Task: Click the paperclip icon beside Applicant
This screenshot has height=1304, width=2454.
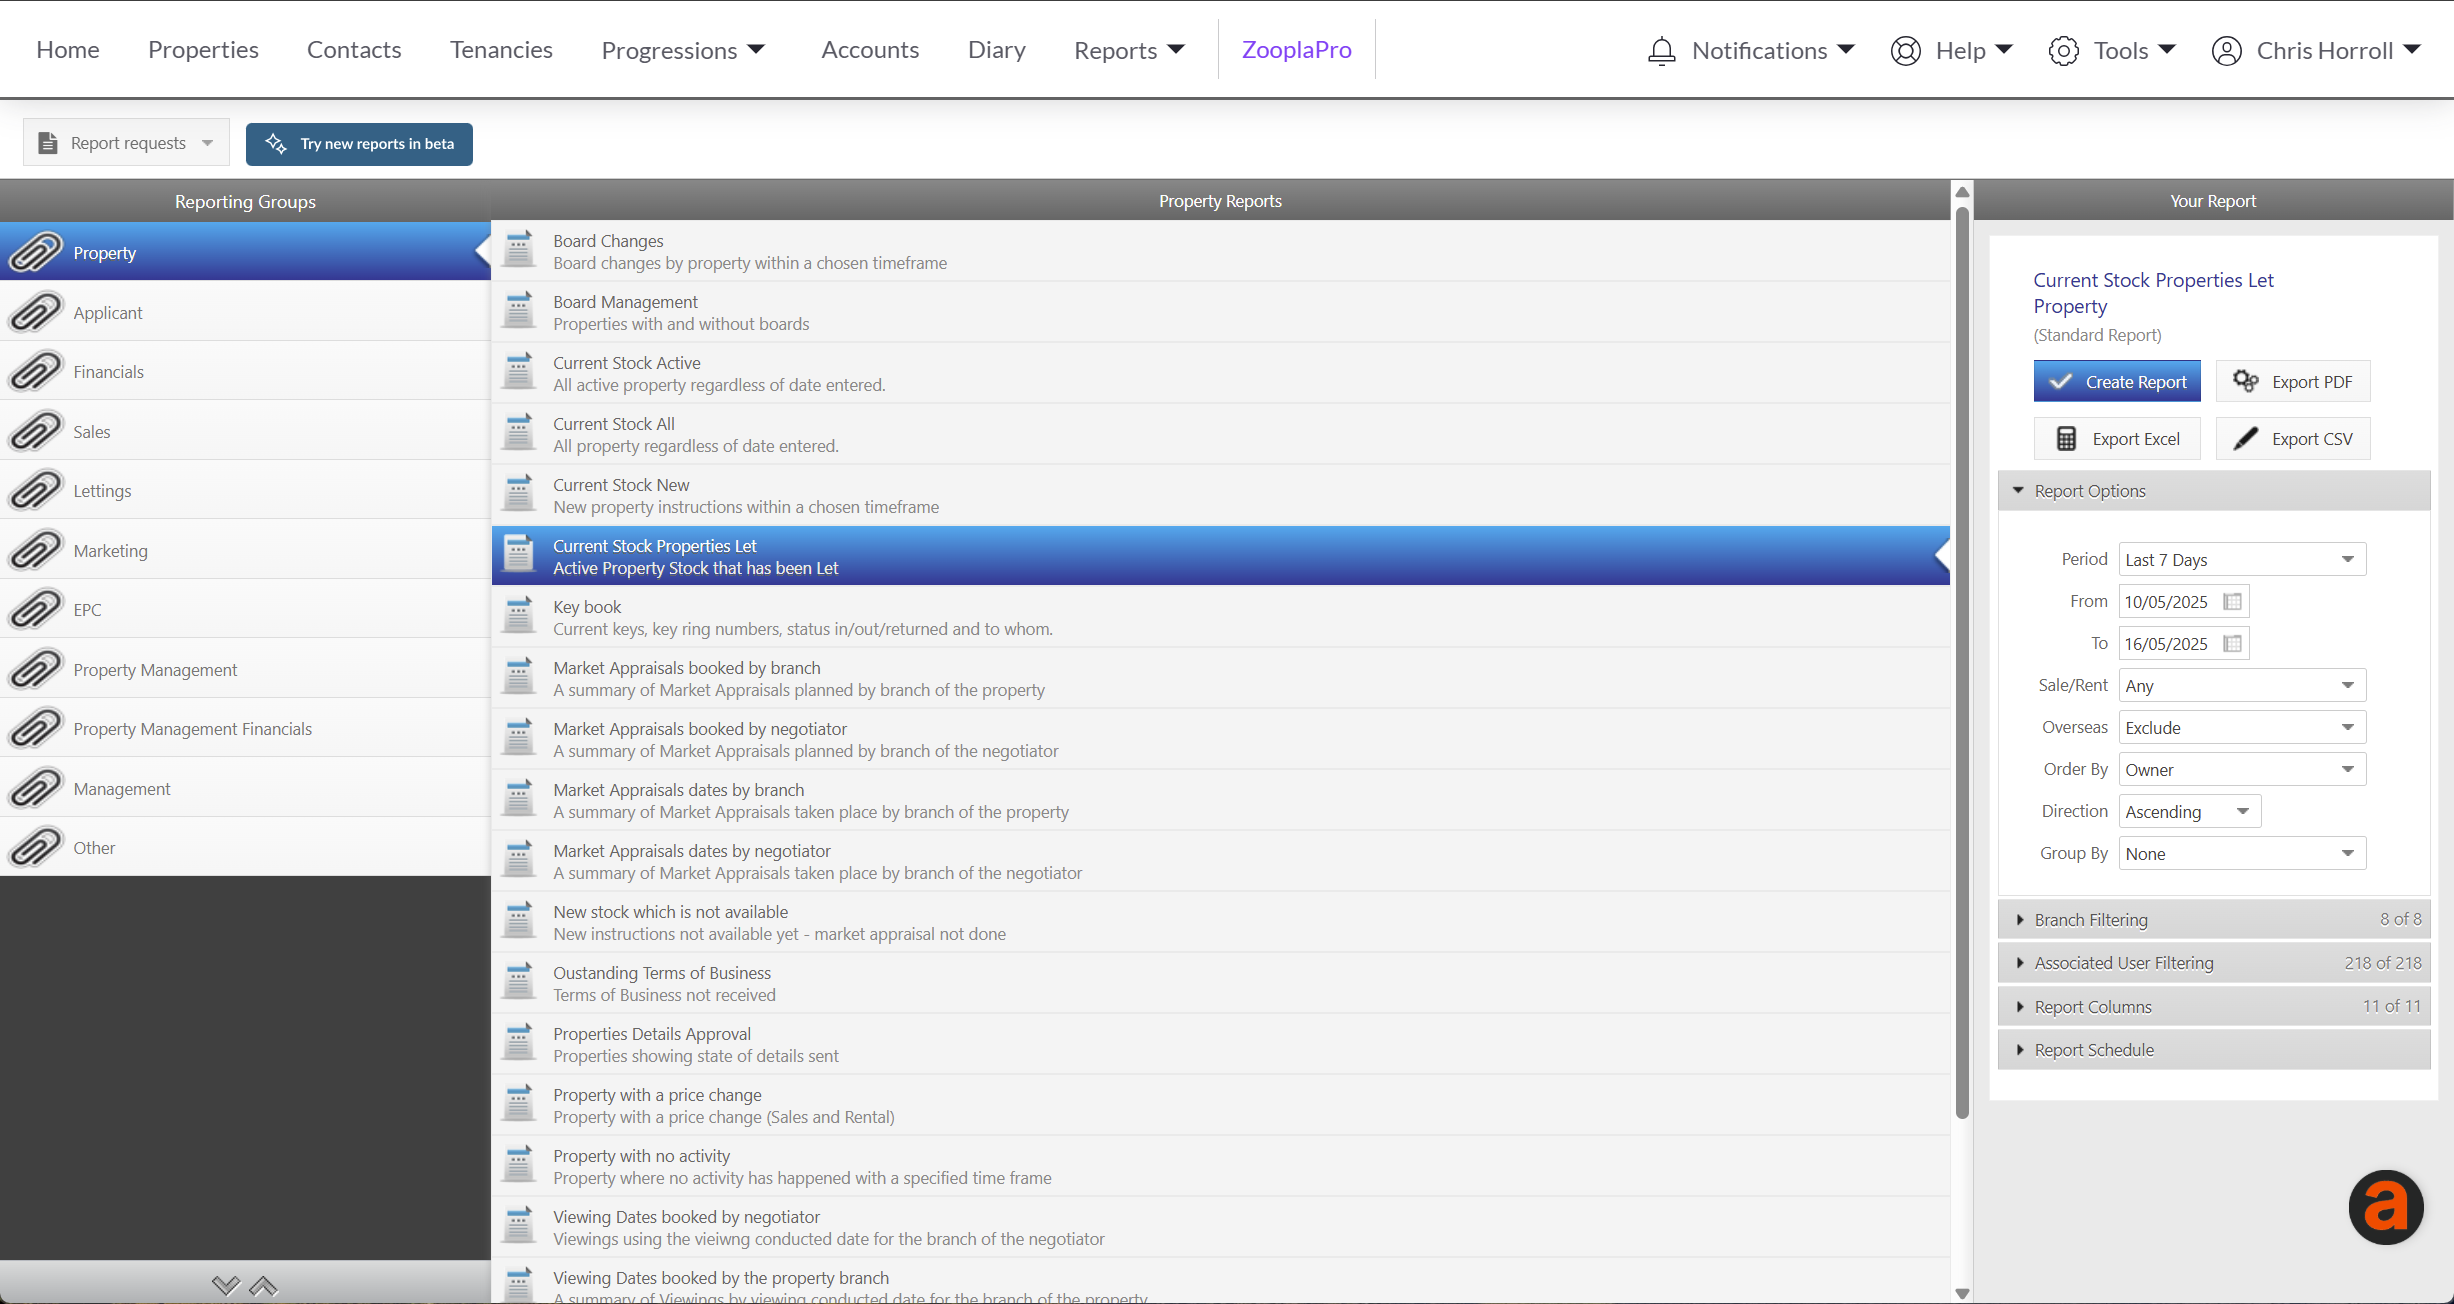Action: 35,312
